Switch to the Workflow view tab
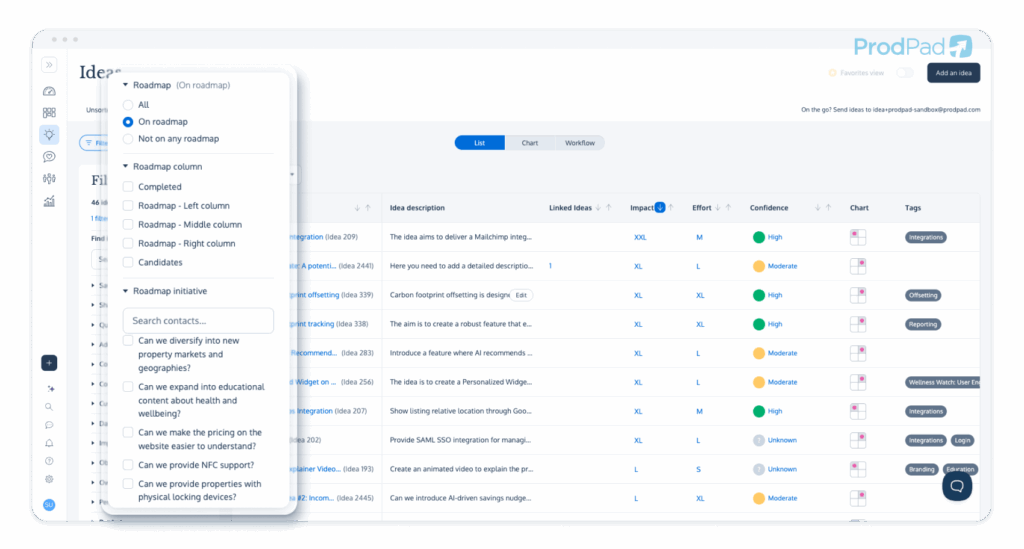1024x549 pixels. click(x=579, y=143)
